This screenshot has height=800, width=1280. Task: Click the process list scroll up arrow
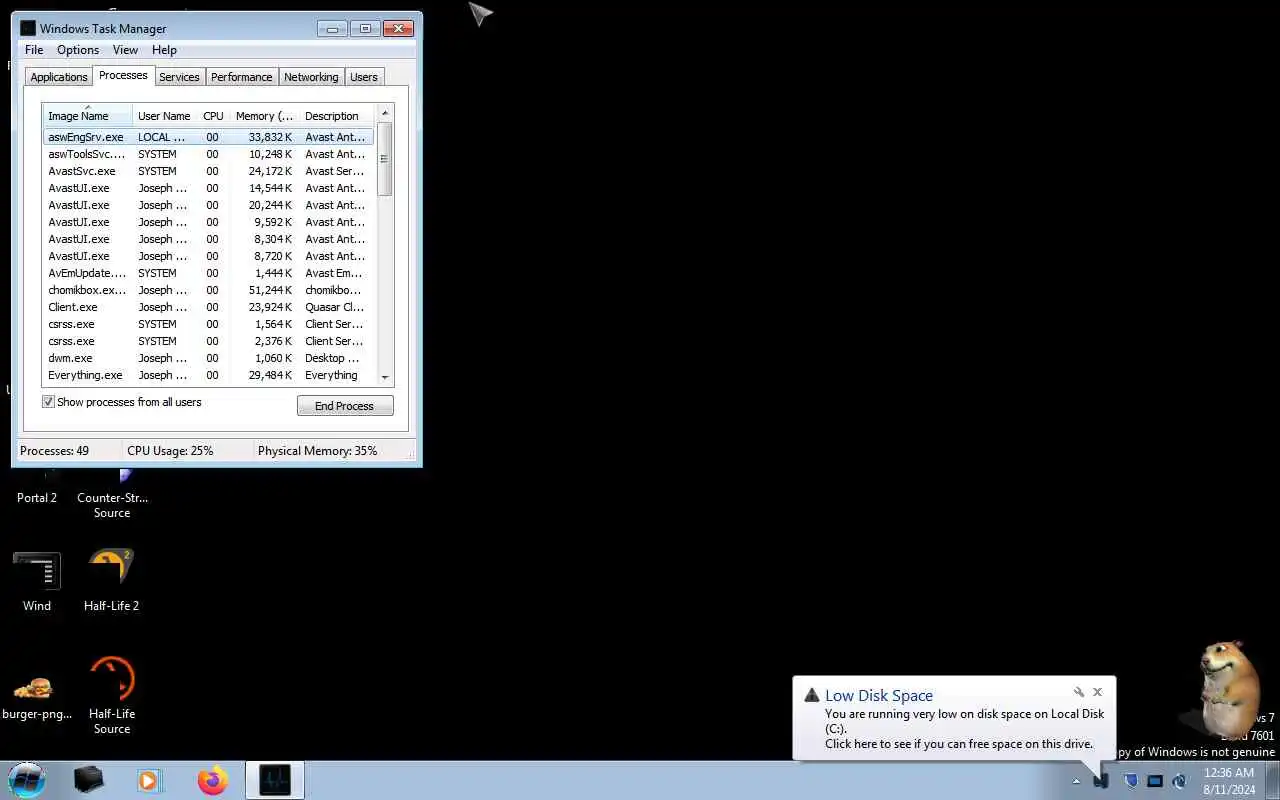point(385,111)
